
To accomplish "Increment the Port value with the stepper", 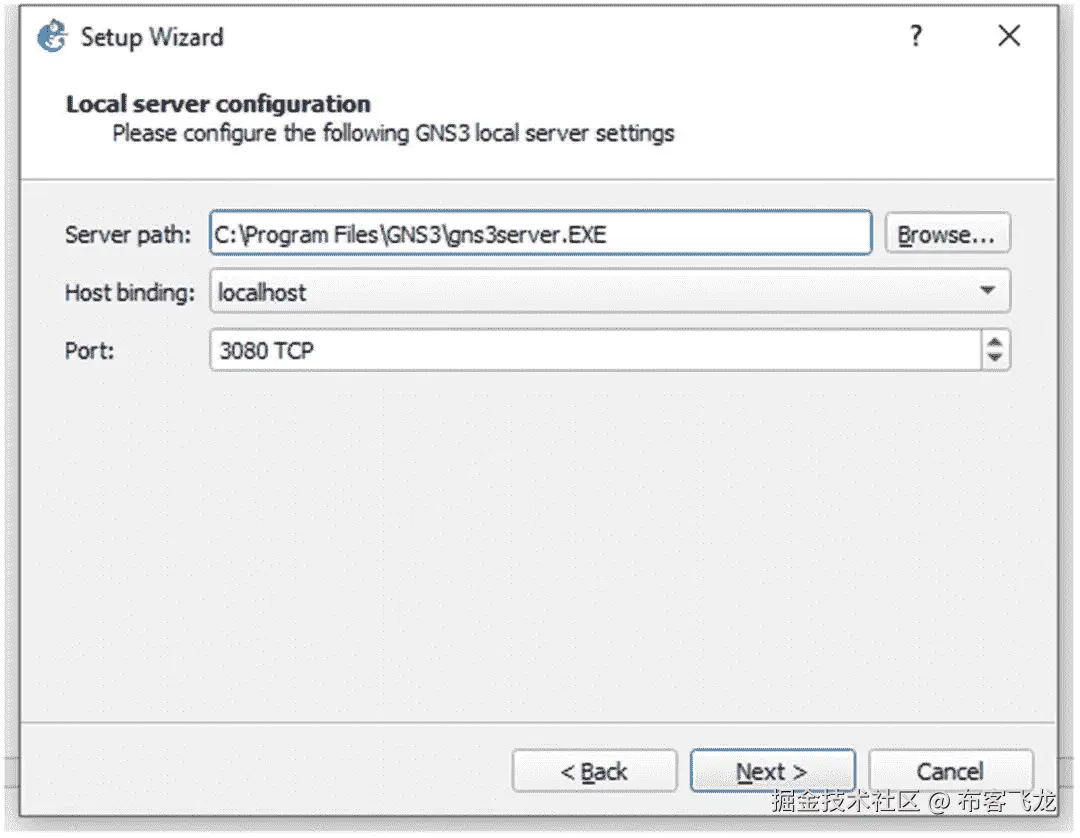I will pos(995,343).
